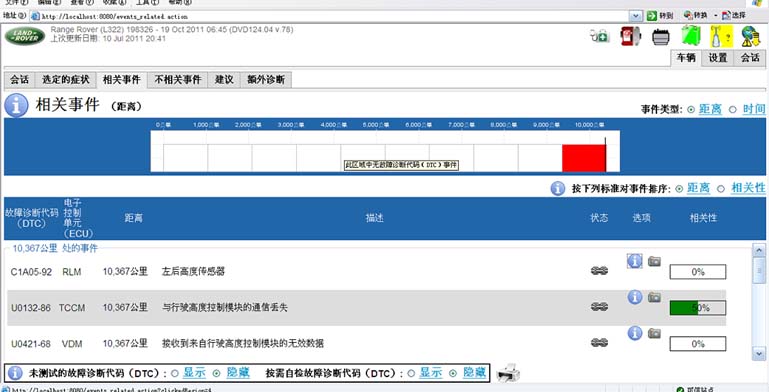This screenshot has height=392, width=769.
Task: Click scroll-down arrow of event list
Action: [759, 353]
